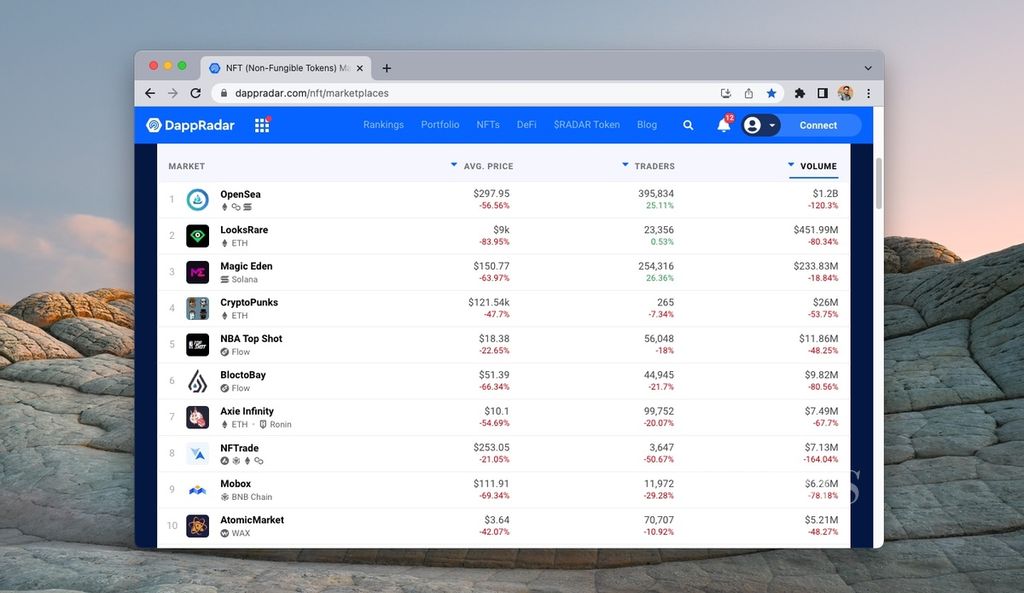Click the NFTrade logo
This screenshot has height=593, width=1024.
click(x=197, y=453)
